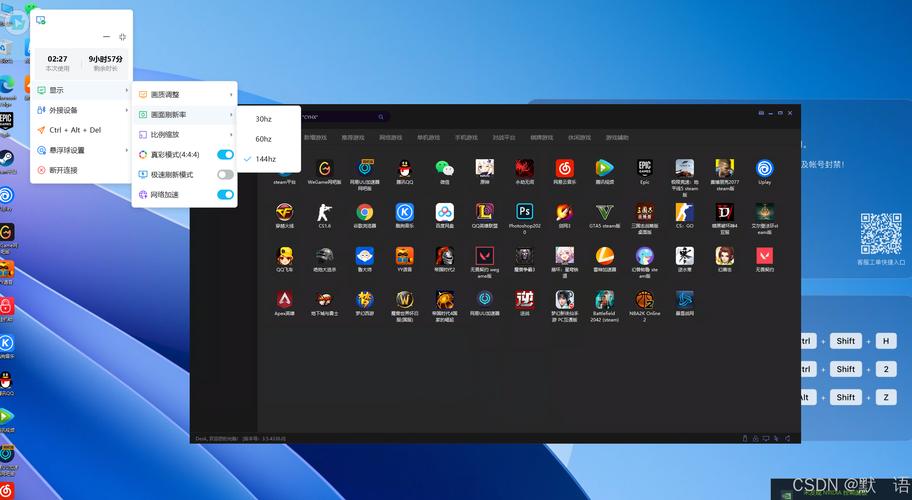Expand the 画质调整 submenu arrow
The width and height of the screenshot is (912, 500).
coord(231,95)
